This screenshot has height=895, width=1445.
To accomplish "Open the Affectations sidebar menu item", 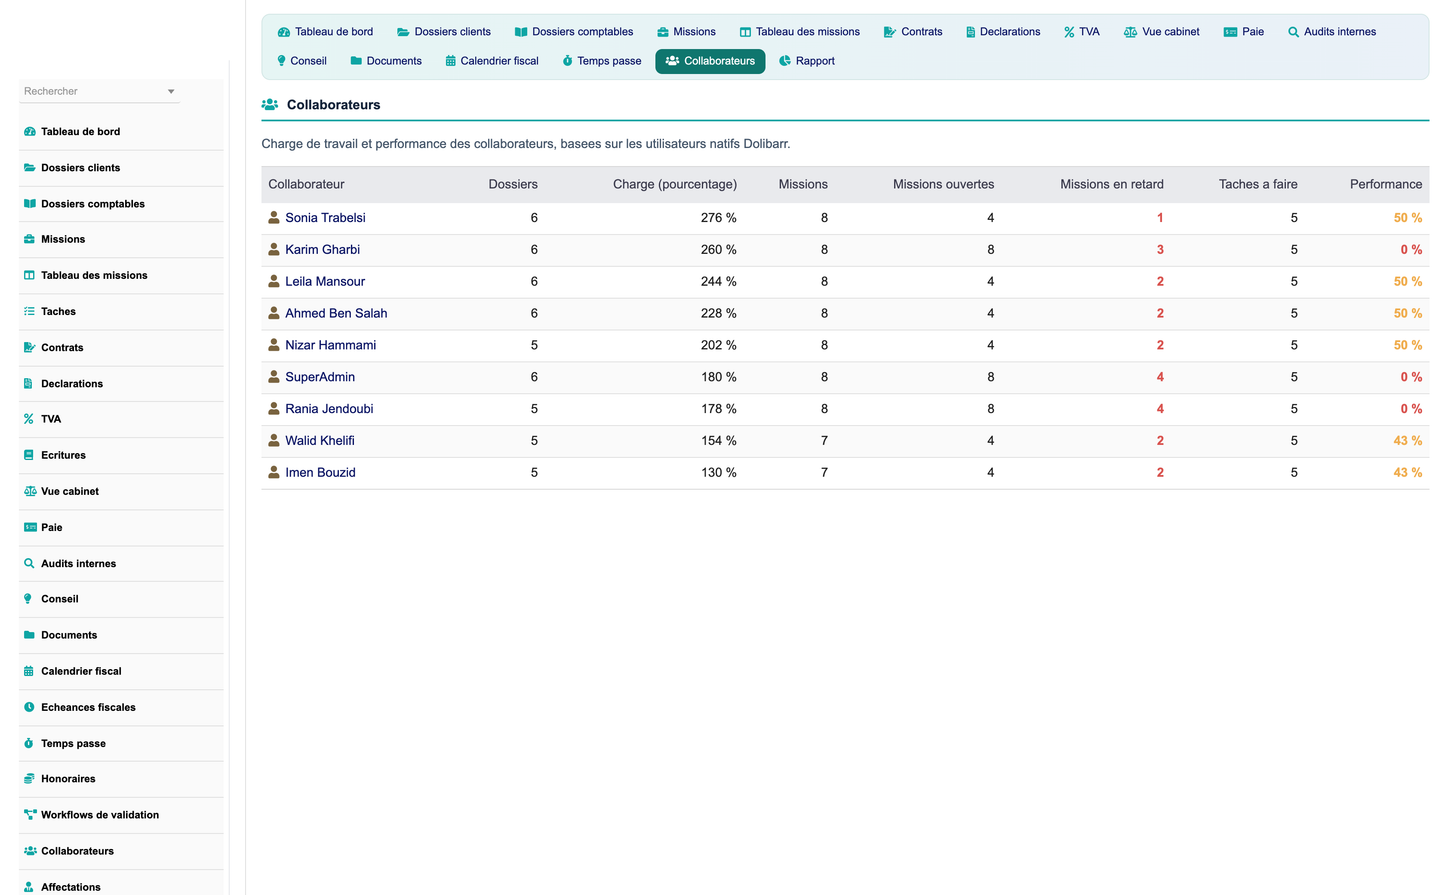I will click(71, 887).
